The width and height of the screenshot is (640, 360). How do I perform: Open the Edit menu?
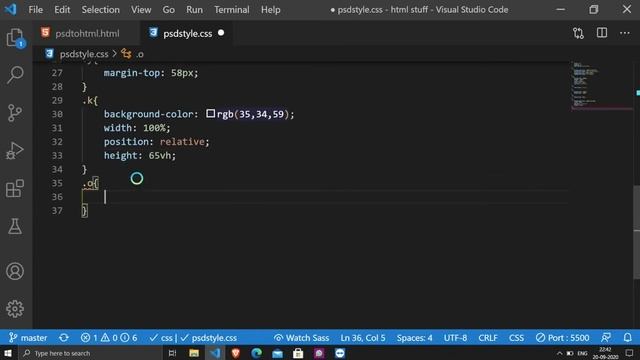point(62,9)
